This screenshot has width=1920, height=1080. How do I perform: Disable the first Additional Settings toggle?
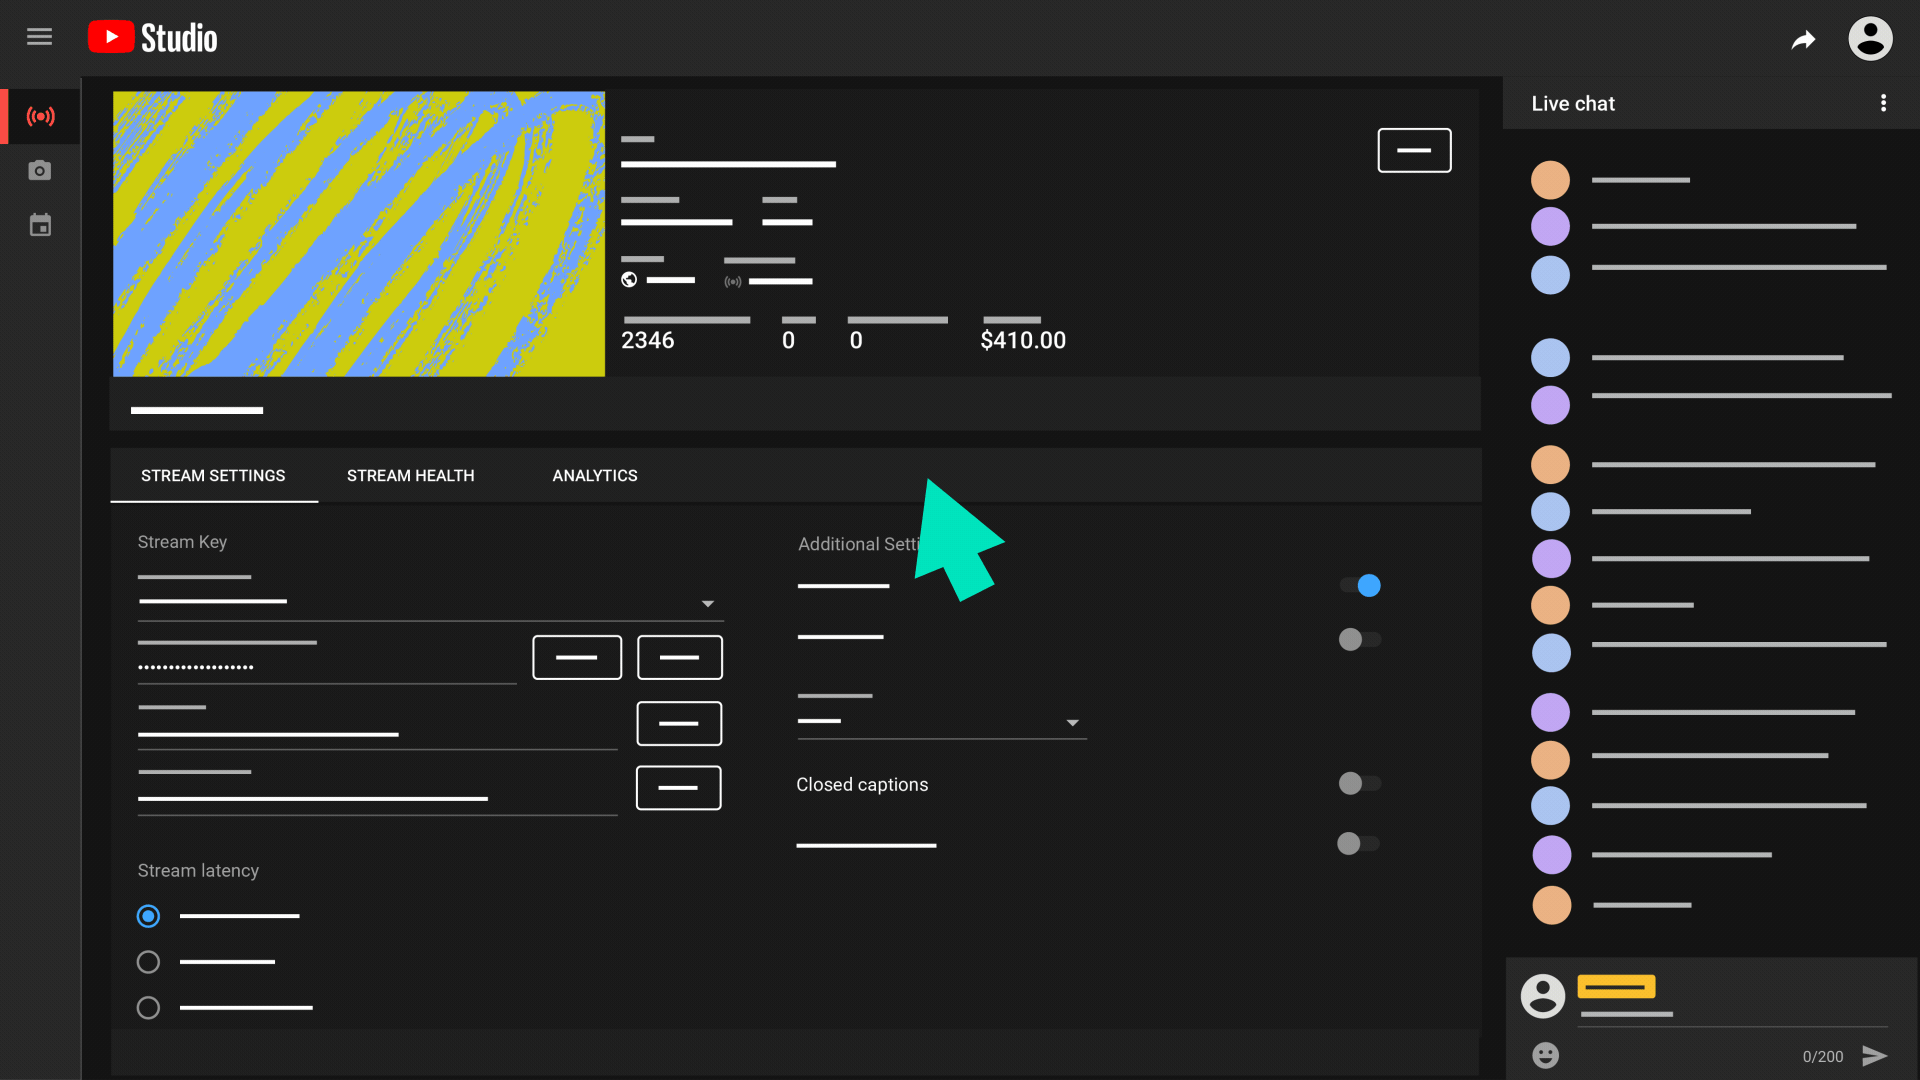(x=1360, y=585)
